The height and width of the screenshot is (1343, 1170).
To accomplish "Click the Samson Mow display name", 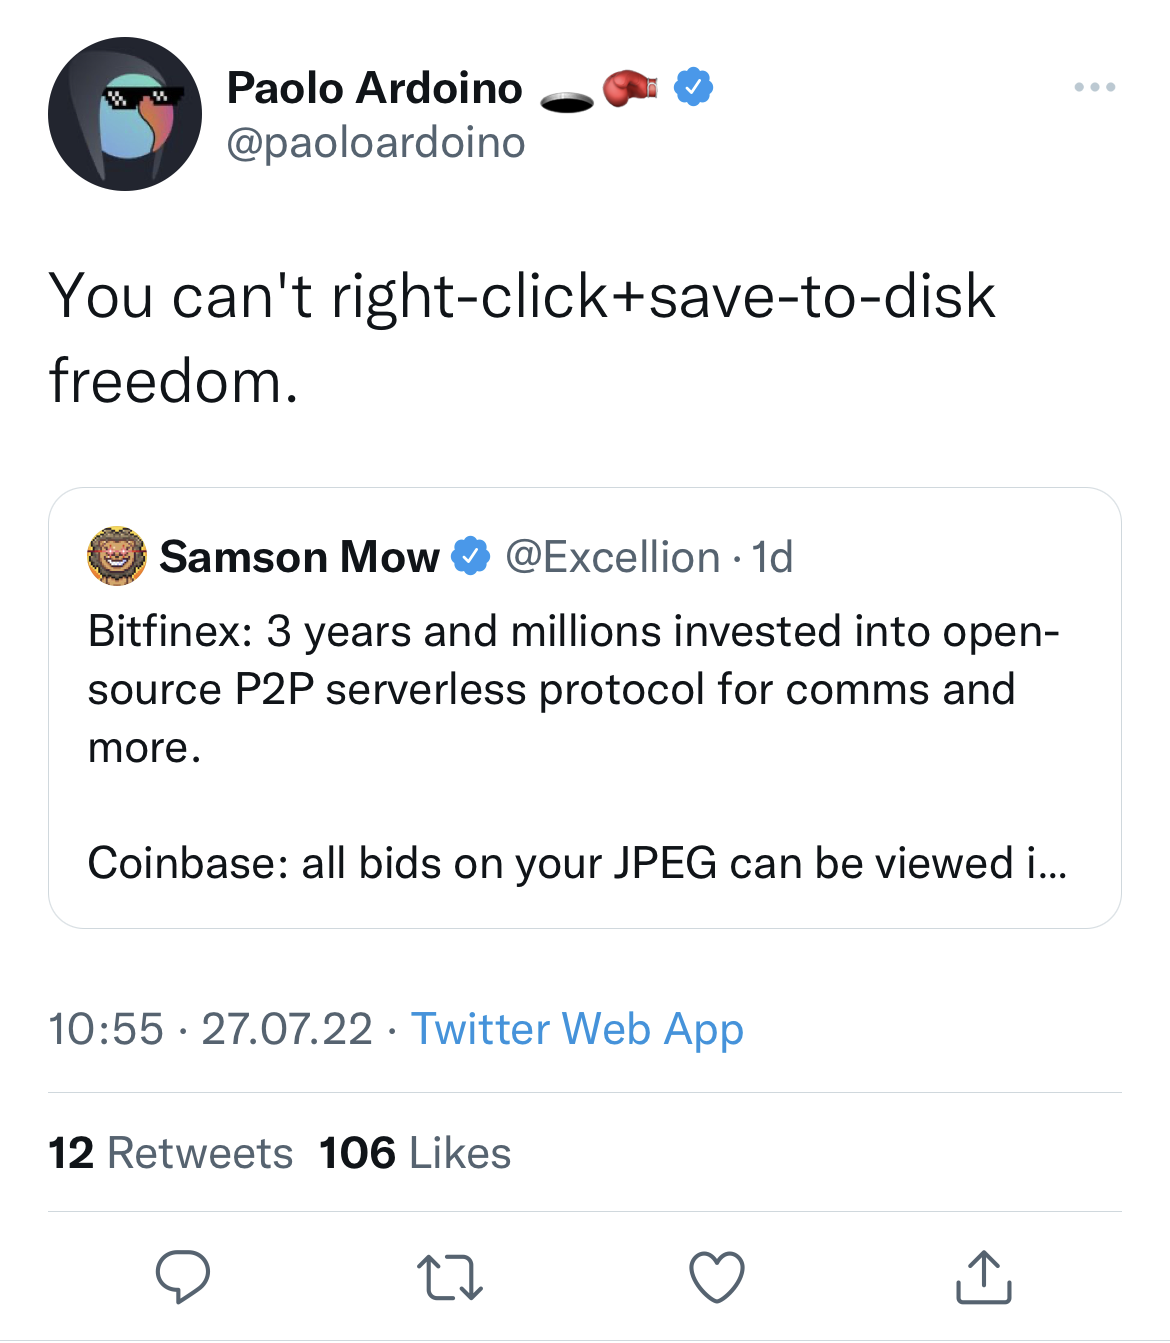I will 299,557.
